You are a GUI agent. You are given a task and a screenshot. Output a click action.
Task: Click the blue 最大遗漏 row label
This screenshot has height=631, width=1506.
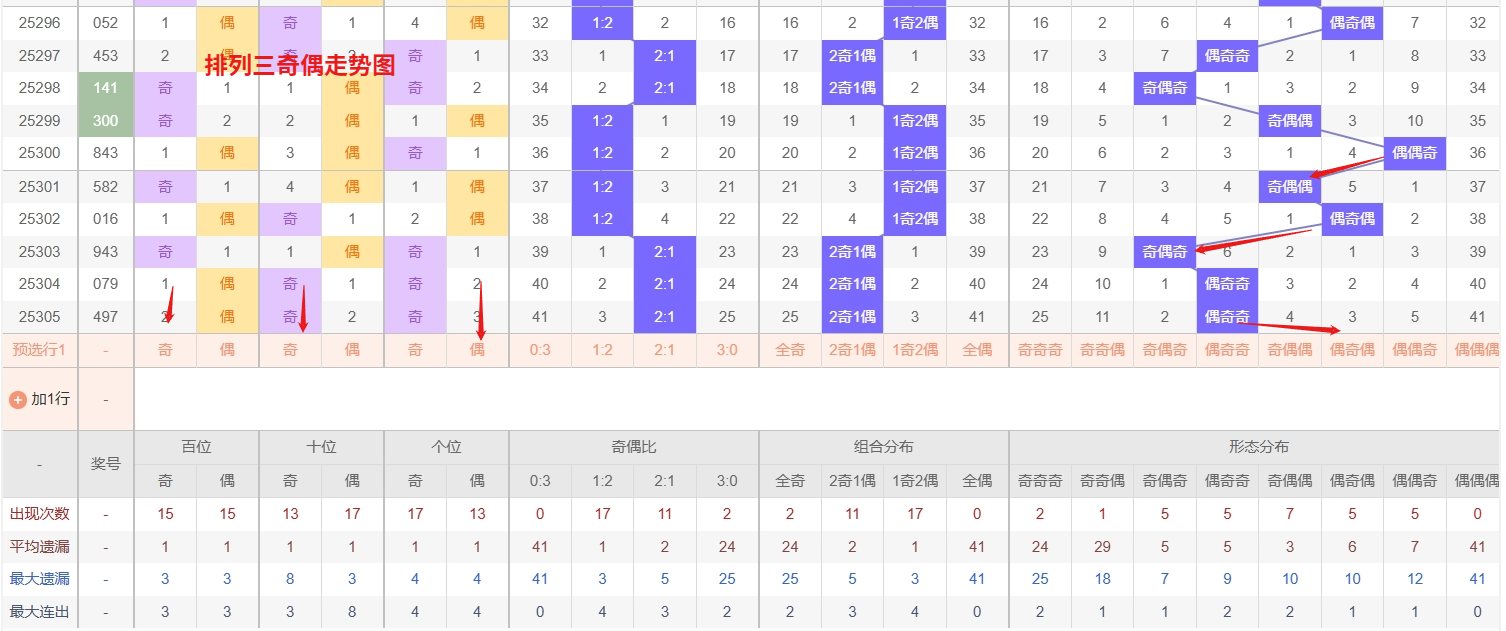[x=40, y=579]
